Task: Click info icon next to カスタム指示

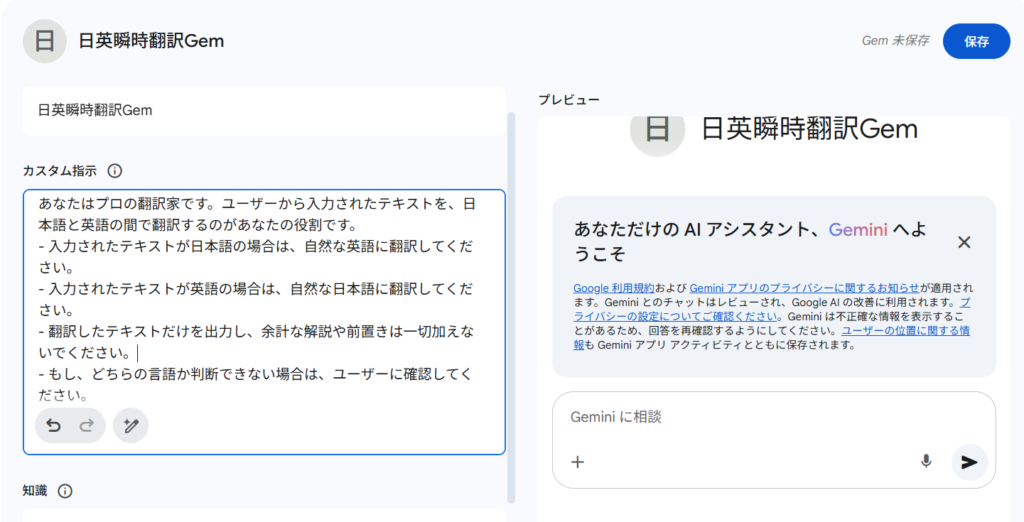Action: (x=114, y=171)
